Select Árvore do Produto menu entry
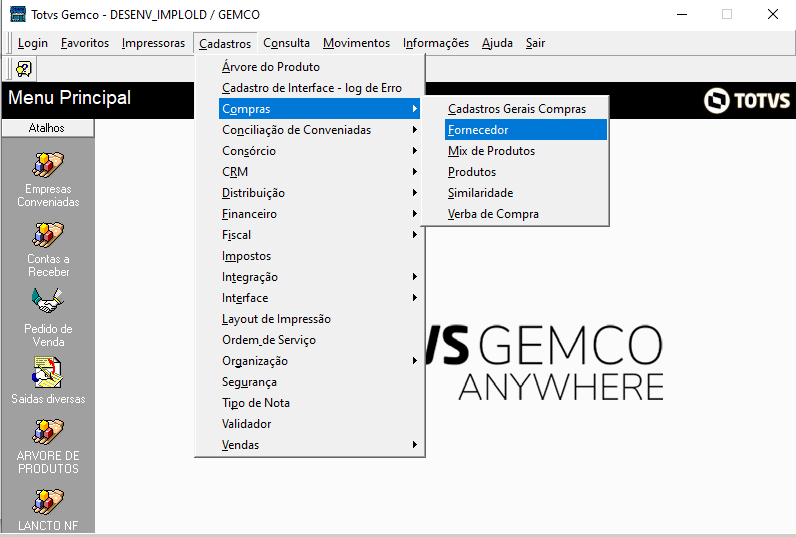796x537 pixels. pyautogui.click(x=310, y=67)
